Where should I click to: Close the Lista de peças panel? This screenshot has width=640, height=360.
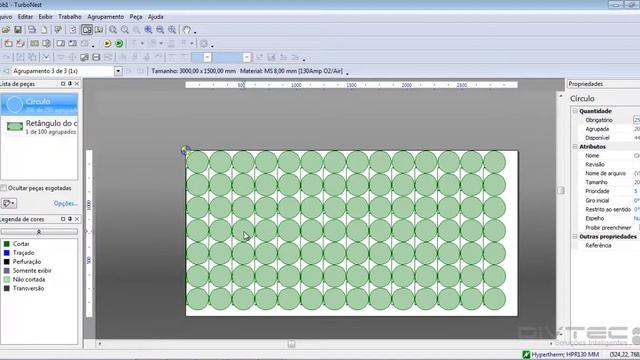(x=77, y=84)
